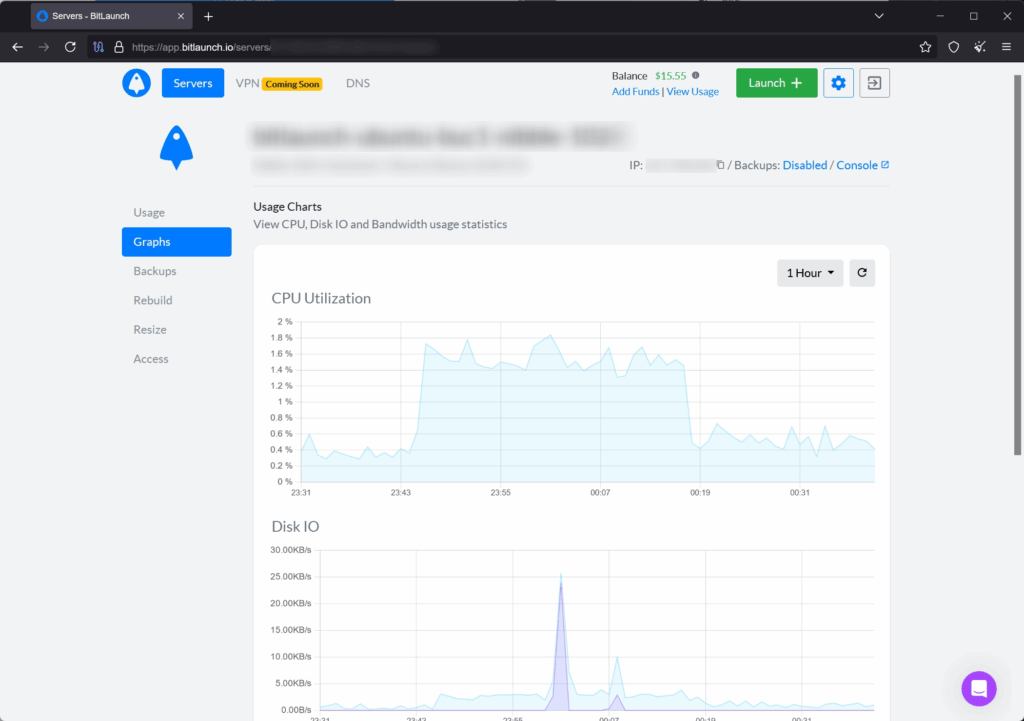Reload the page in the browser
This screenshot has width=1024, height=721.
pyautogui.click(x=70, y=47)
